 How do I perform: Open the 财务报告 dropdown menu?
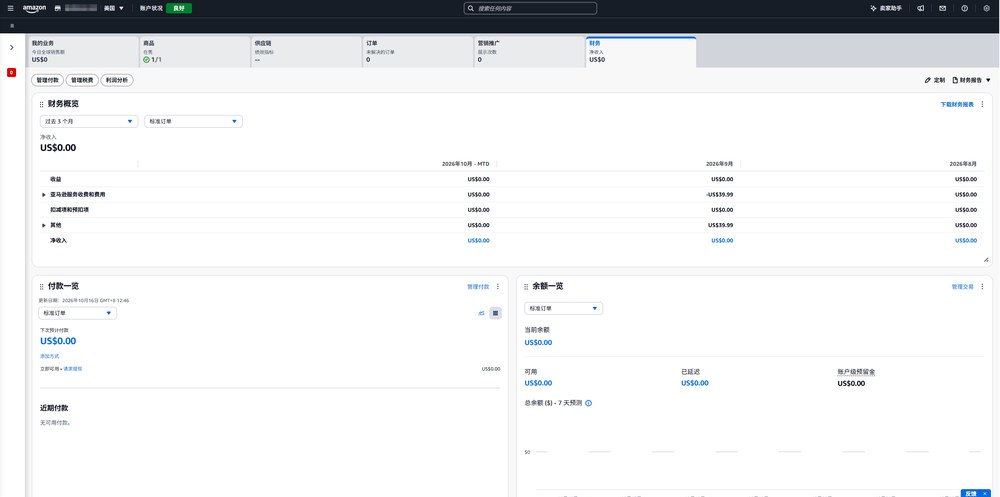(971, 80)
